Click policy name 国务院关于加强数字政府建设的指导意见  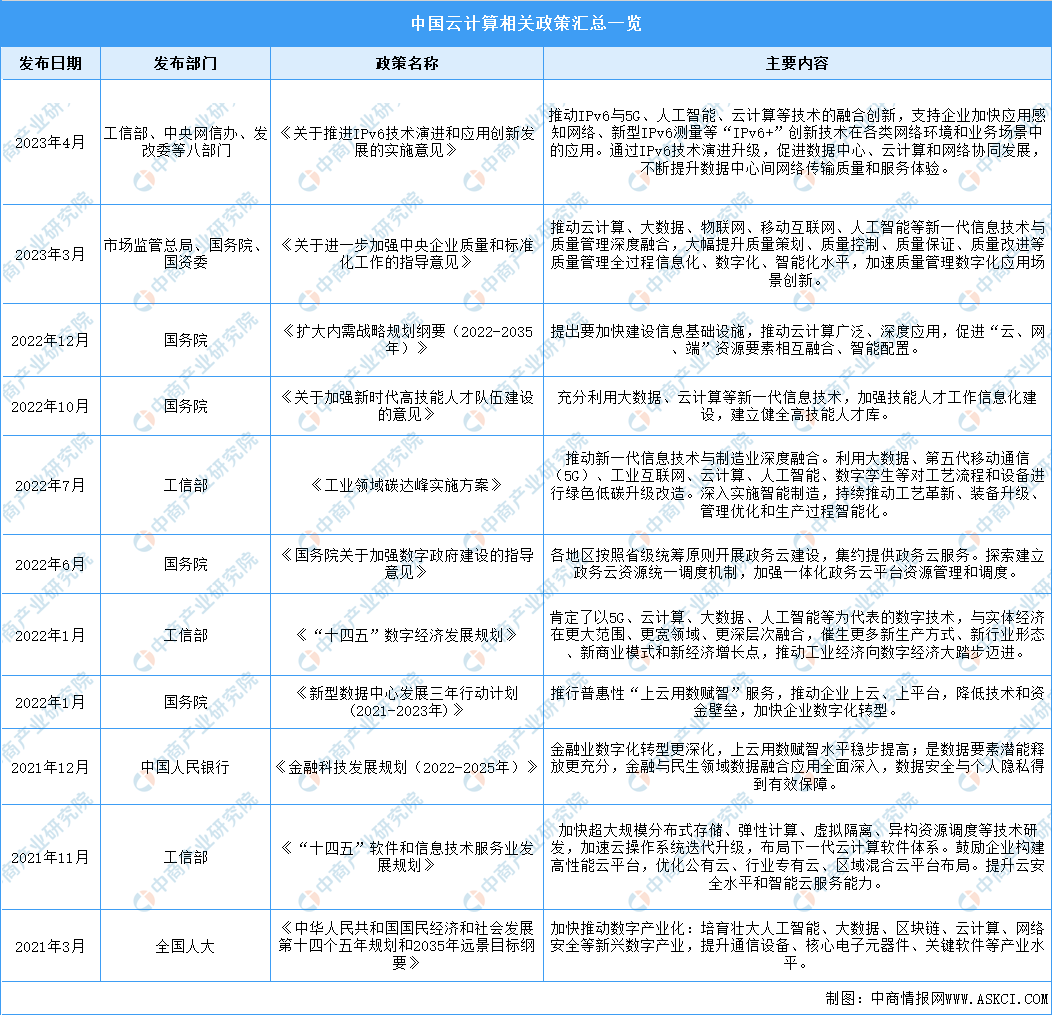click(x=407, y=564)
